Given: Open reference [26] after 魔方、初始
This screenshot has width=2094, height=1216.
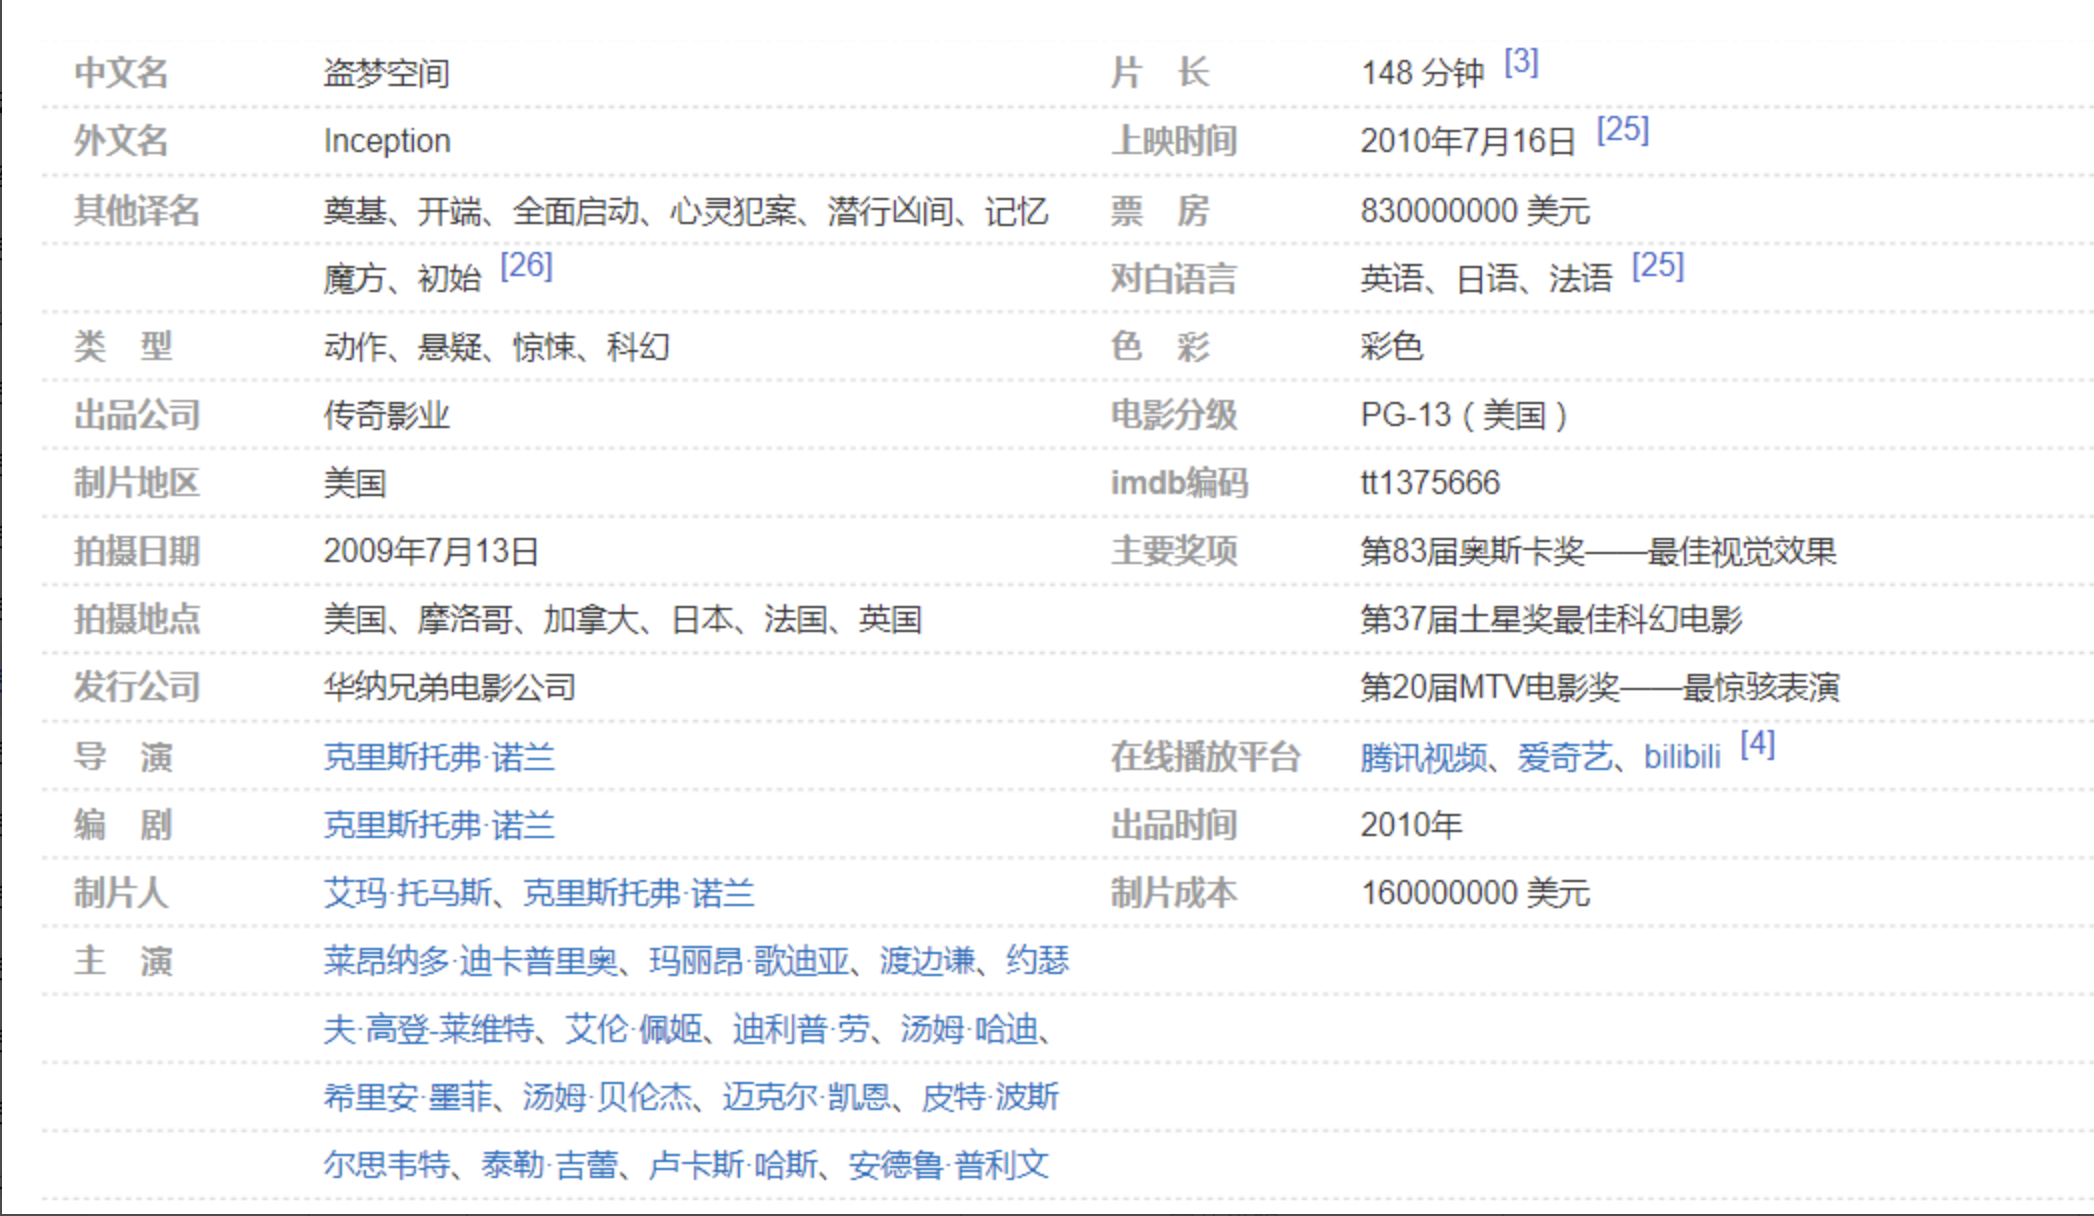Looking at the screenshot, I should (526, 265).
